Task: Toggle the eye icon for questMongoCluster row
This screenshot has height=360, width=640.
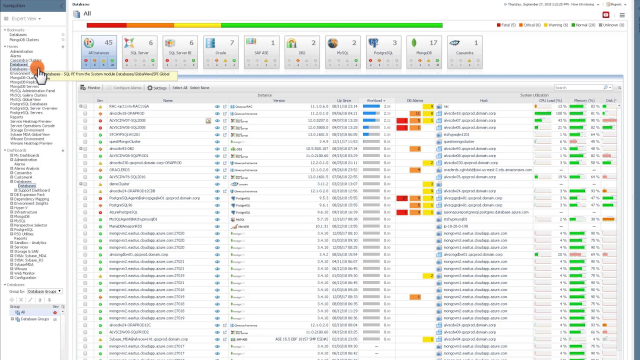Action: 217,142
